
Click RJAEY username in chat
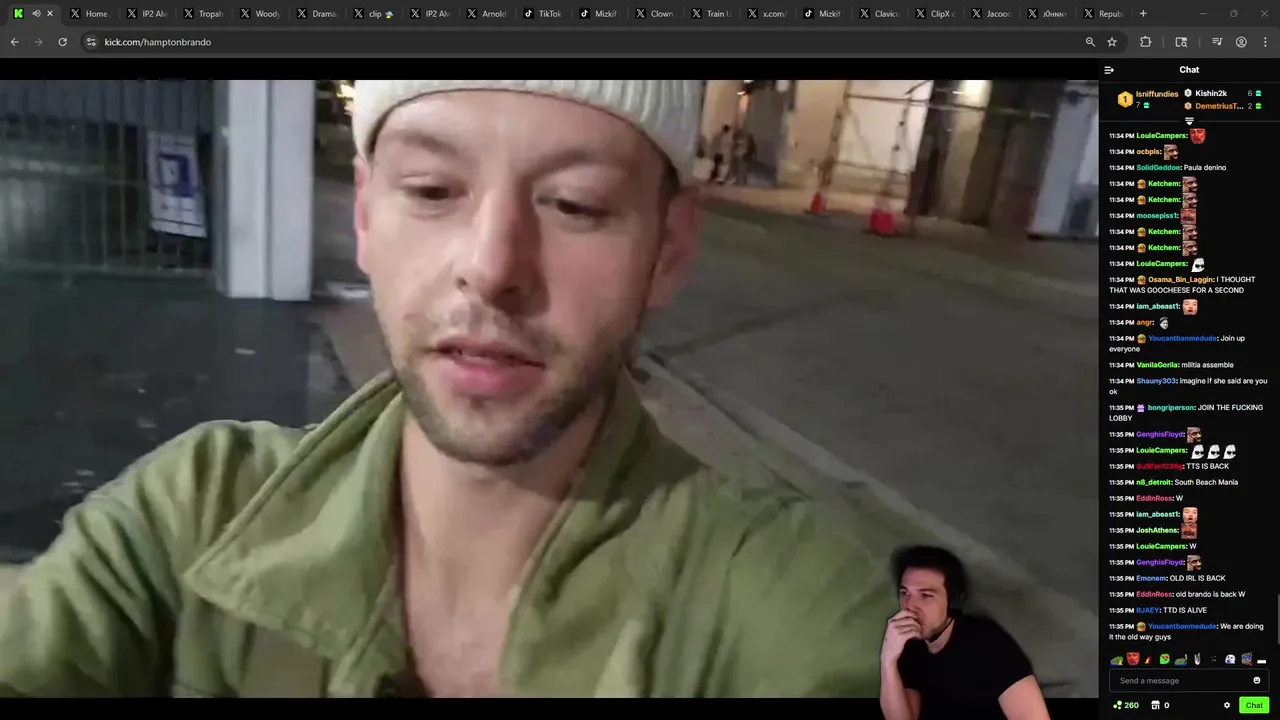coord(1147,610)
